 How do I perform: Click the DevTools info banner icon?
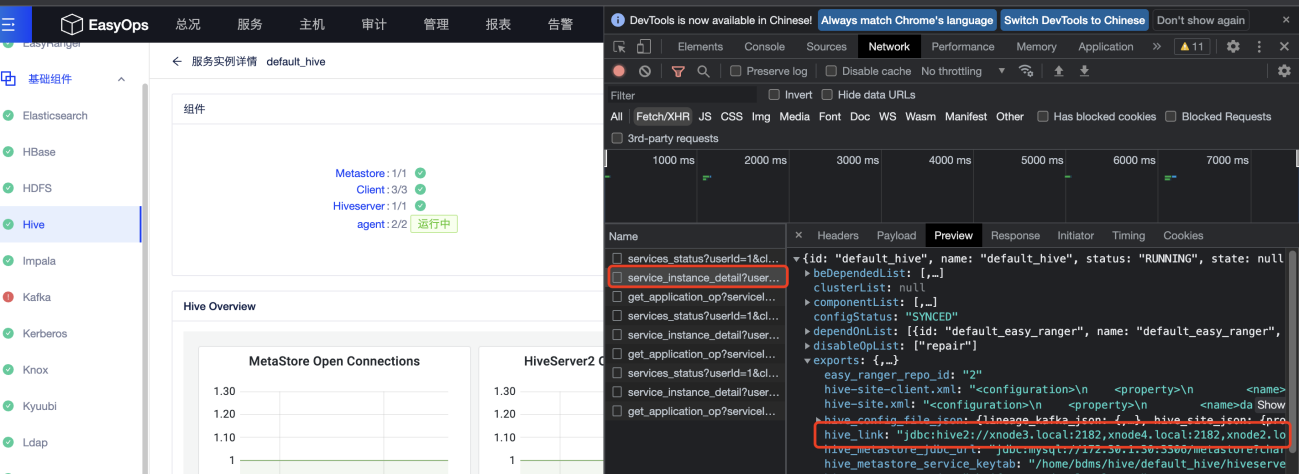tap(618, 20)
